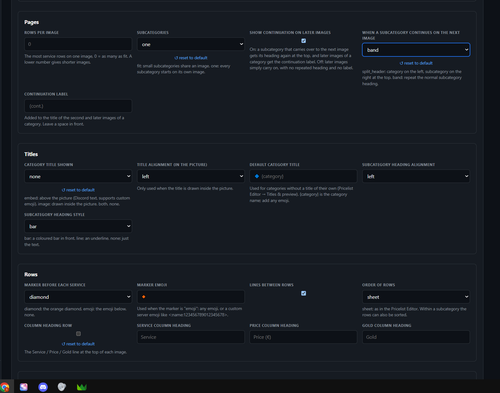Open the Marker before each service dropdown

coord(78,297)
